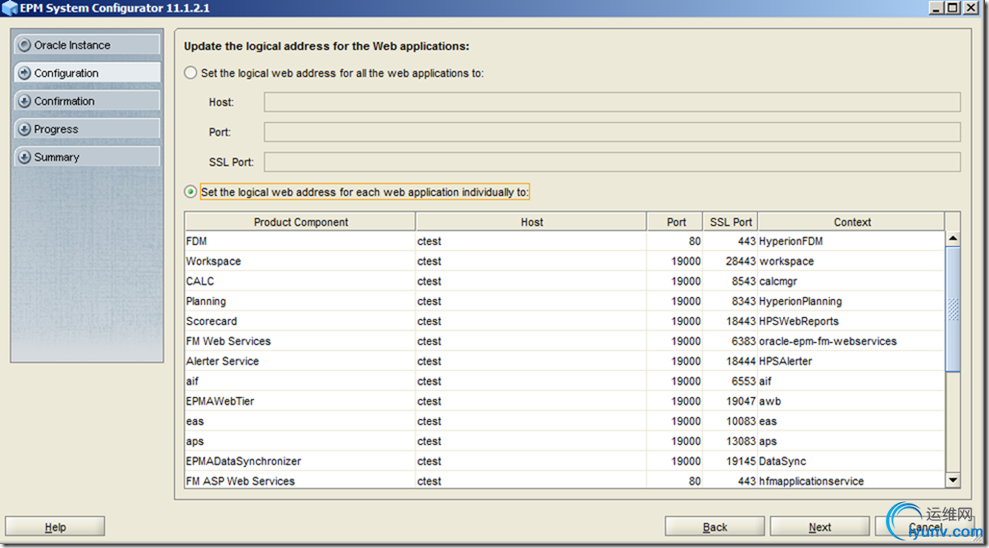The width and height of the screenshot is (989, 548).
Task: Select the aps product component cell
Action: coord(300,441)
